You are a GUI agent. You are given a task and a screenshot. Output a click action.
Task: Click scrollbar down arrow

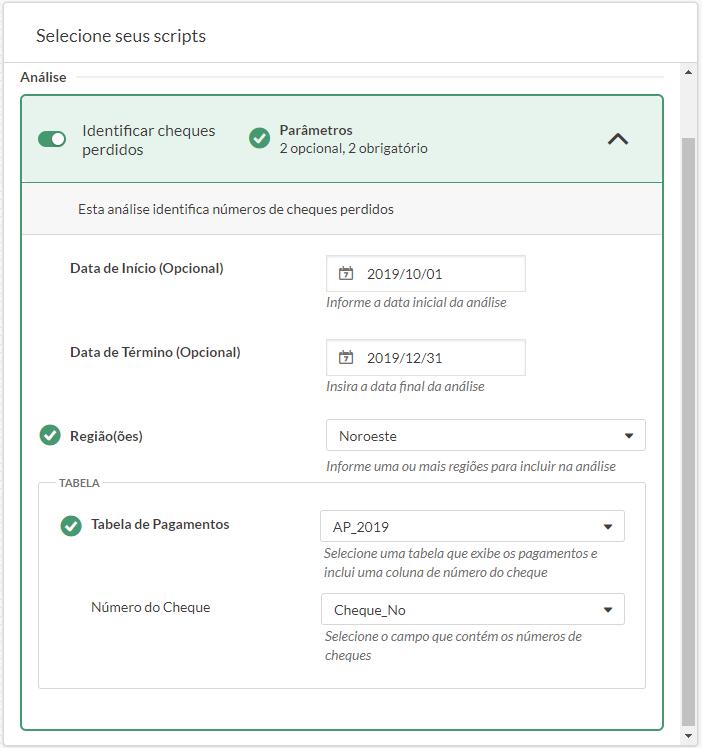[688, 737]
